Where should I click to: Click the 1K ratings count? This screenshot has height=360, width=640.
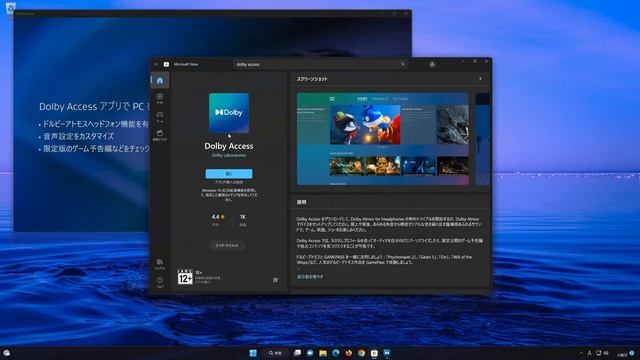coord(242,217)
